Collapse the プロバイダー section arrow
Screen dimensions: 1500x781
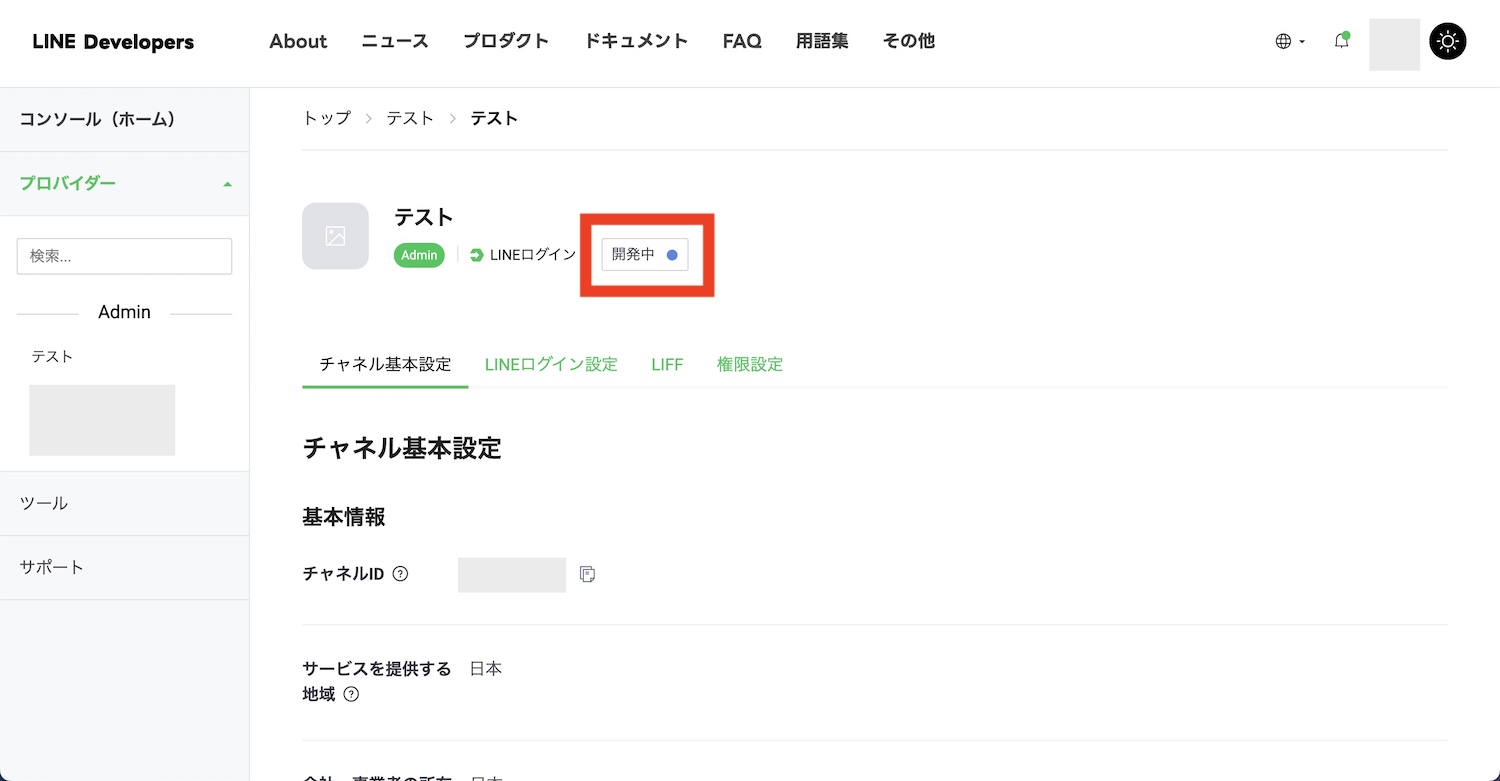(x=227, y=184)
